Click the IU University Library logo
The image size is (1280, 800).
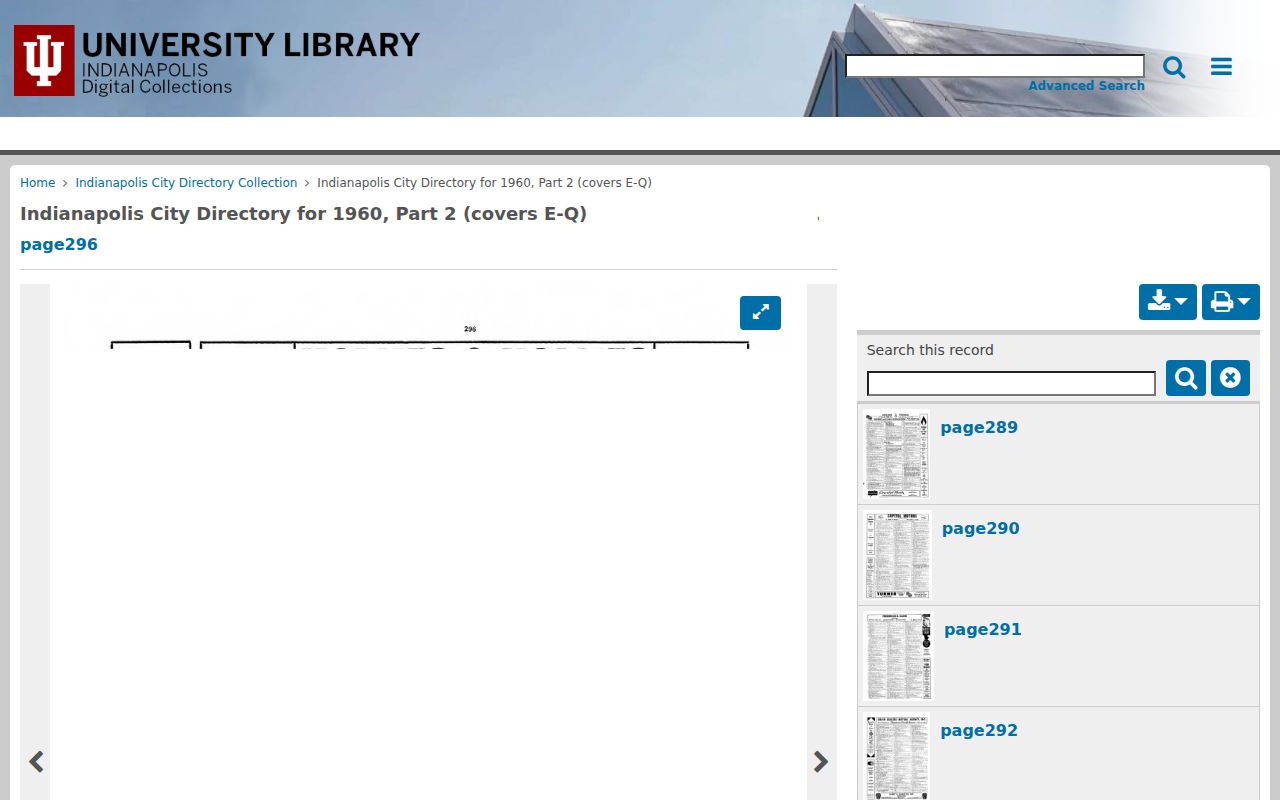217,61
